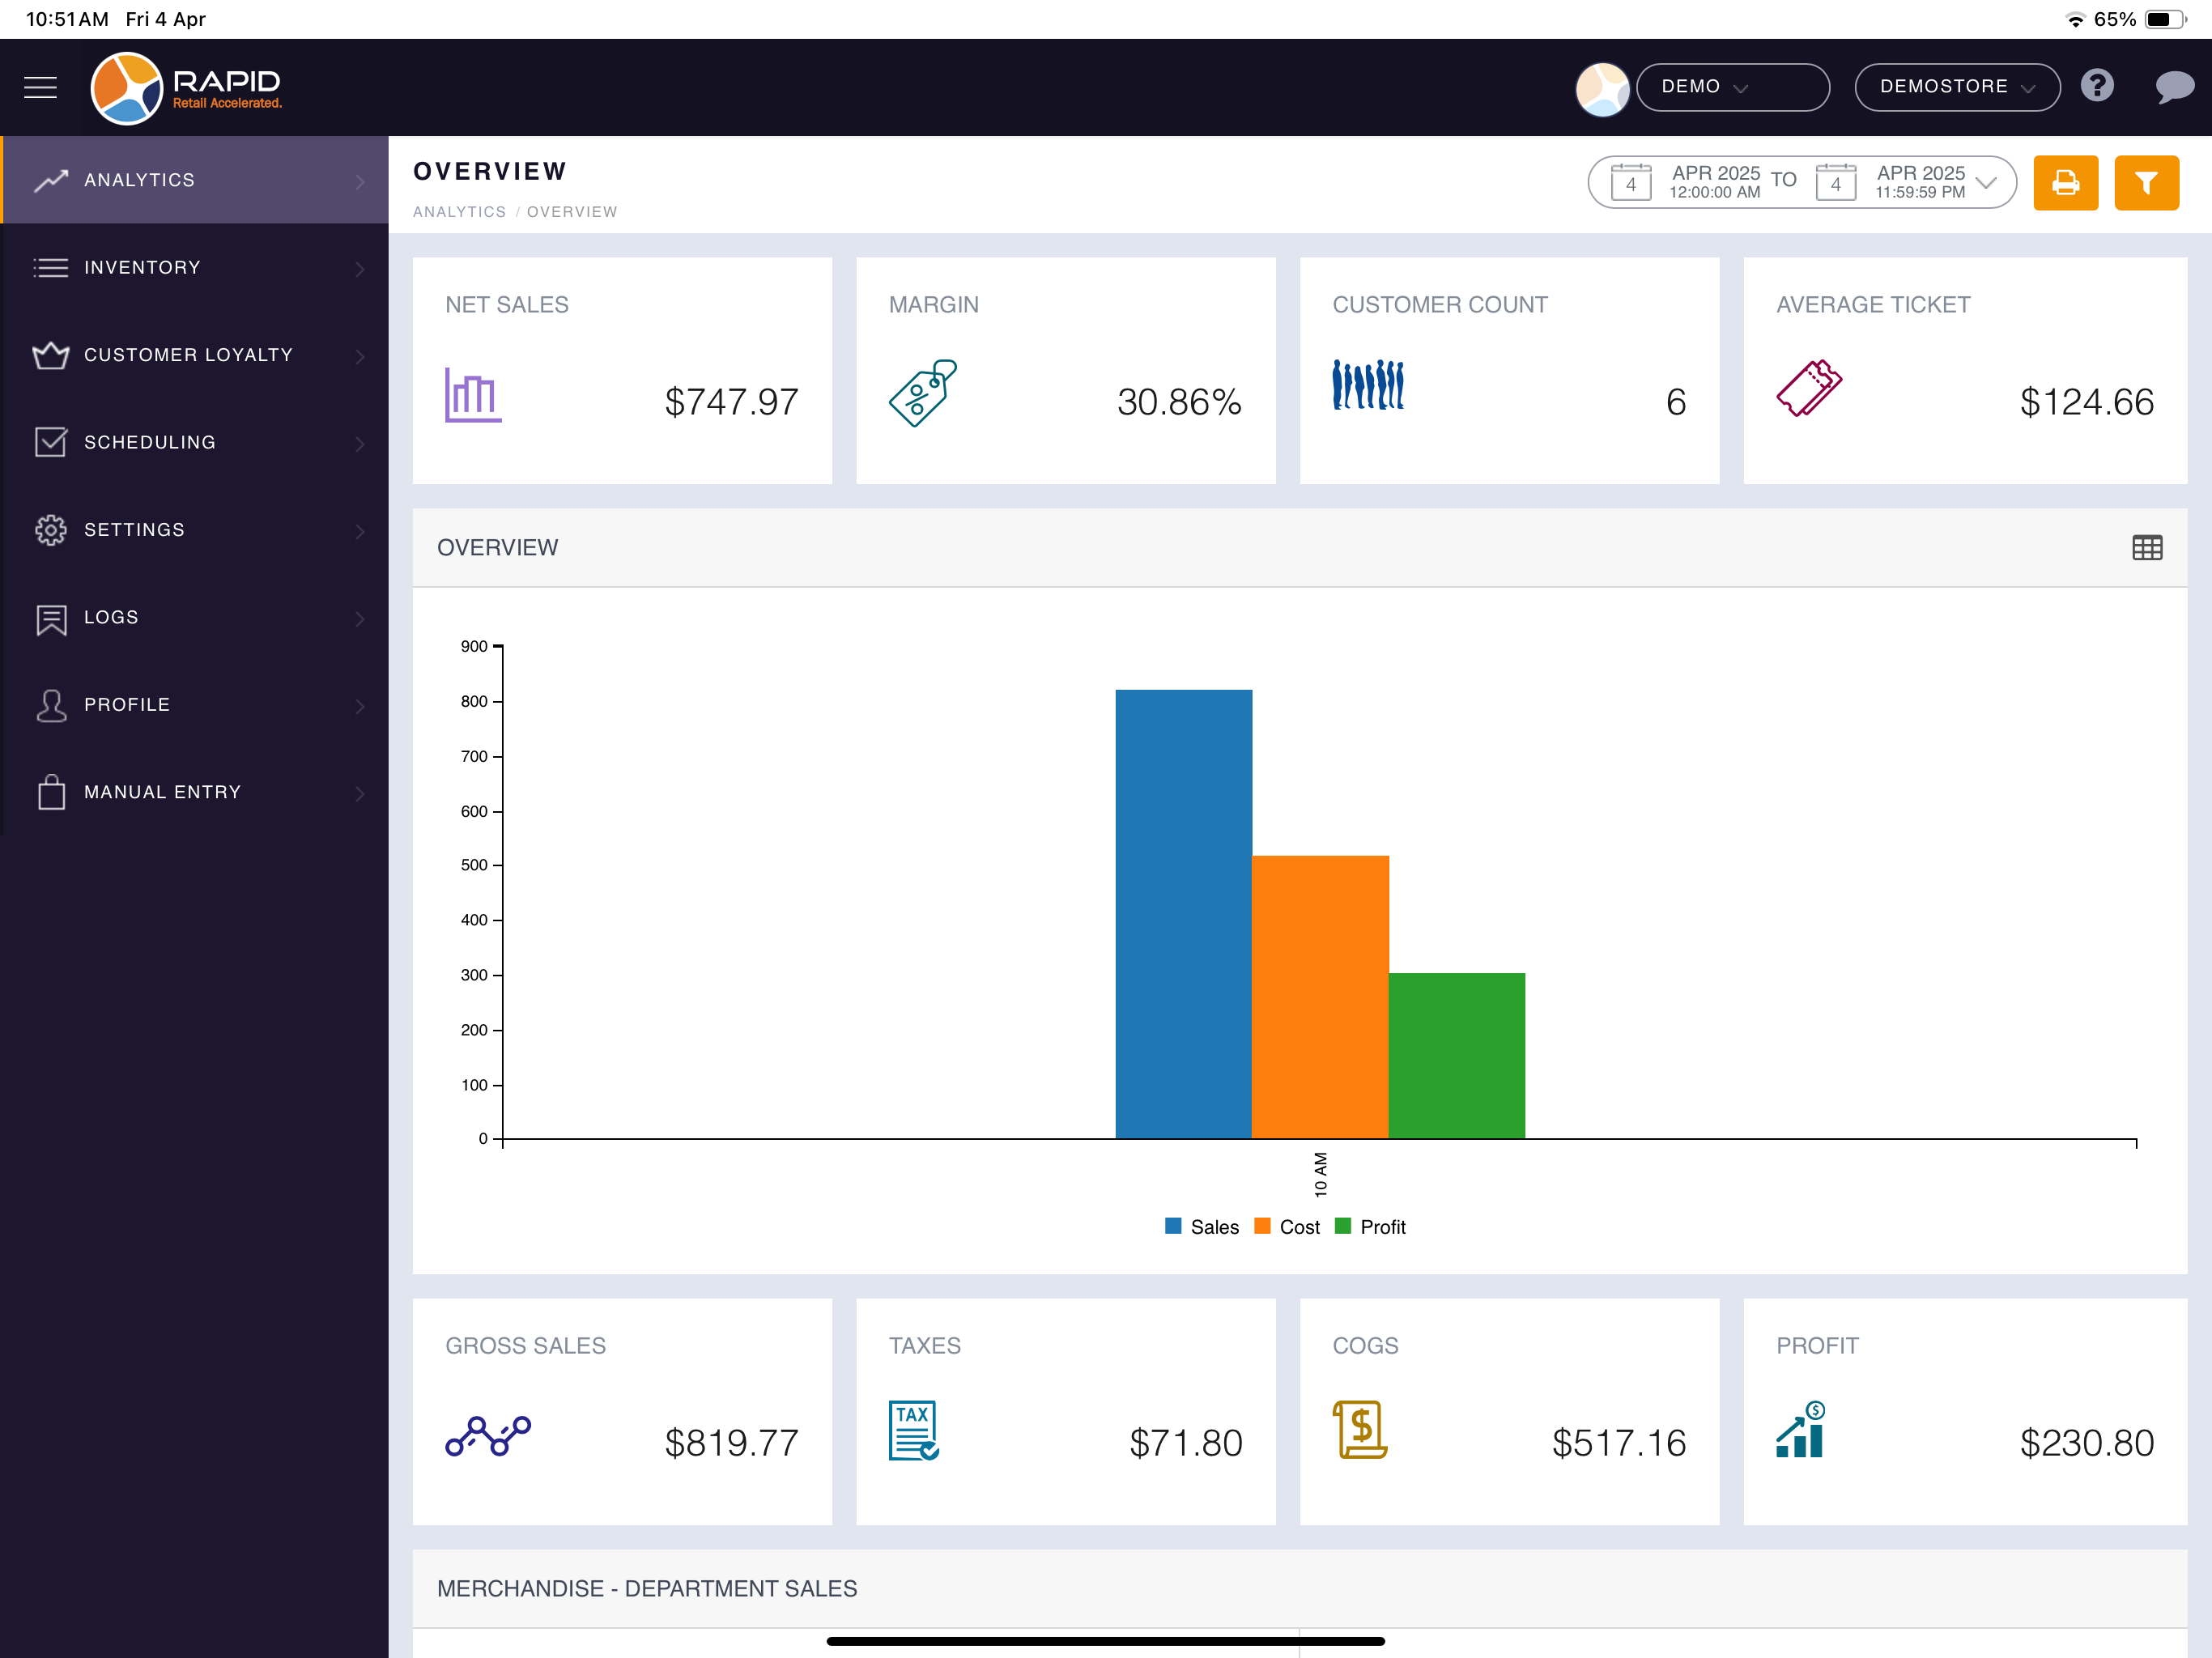This screenshot has width=2212, height=1658.
Task: Click the Gross Sales value $819.77
Action: click(x=732, y=1443)
